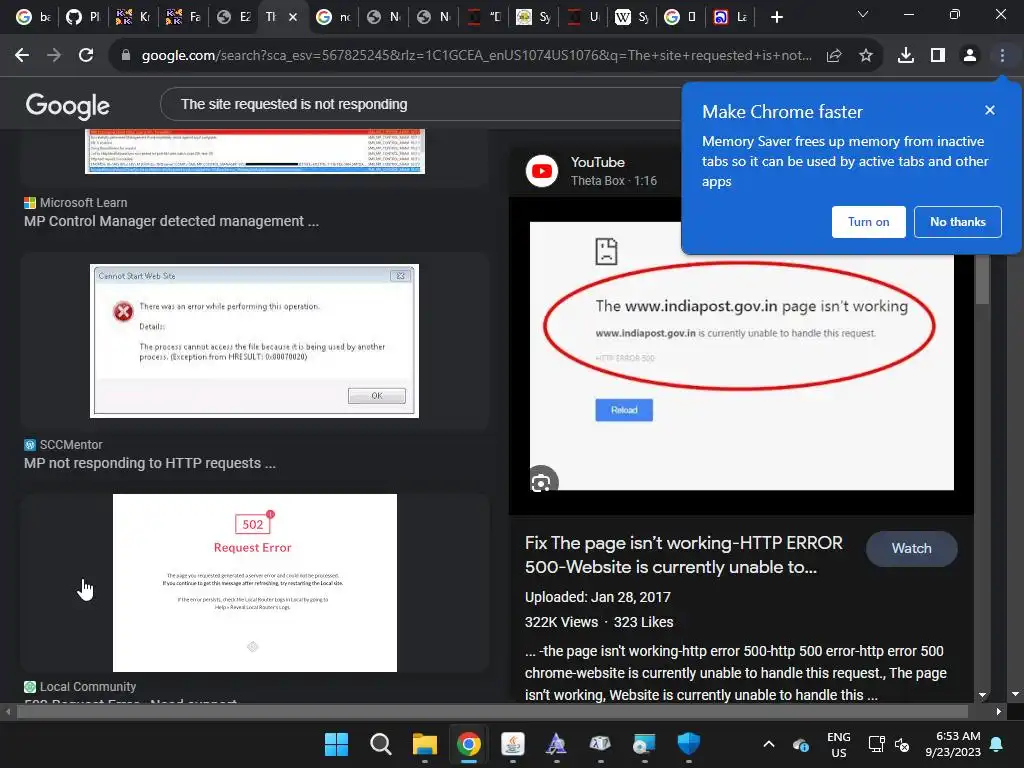The width and height of the screenshot is (1024, 768).
Task: View site info via the lock icon
Action: click(126, 56)
